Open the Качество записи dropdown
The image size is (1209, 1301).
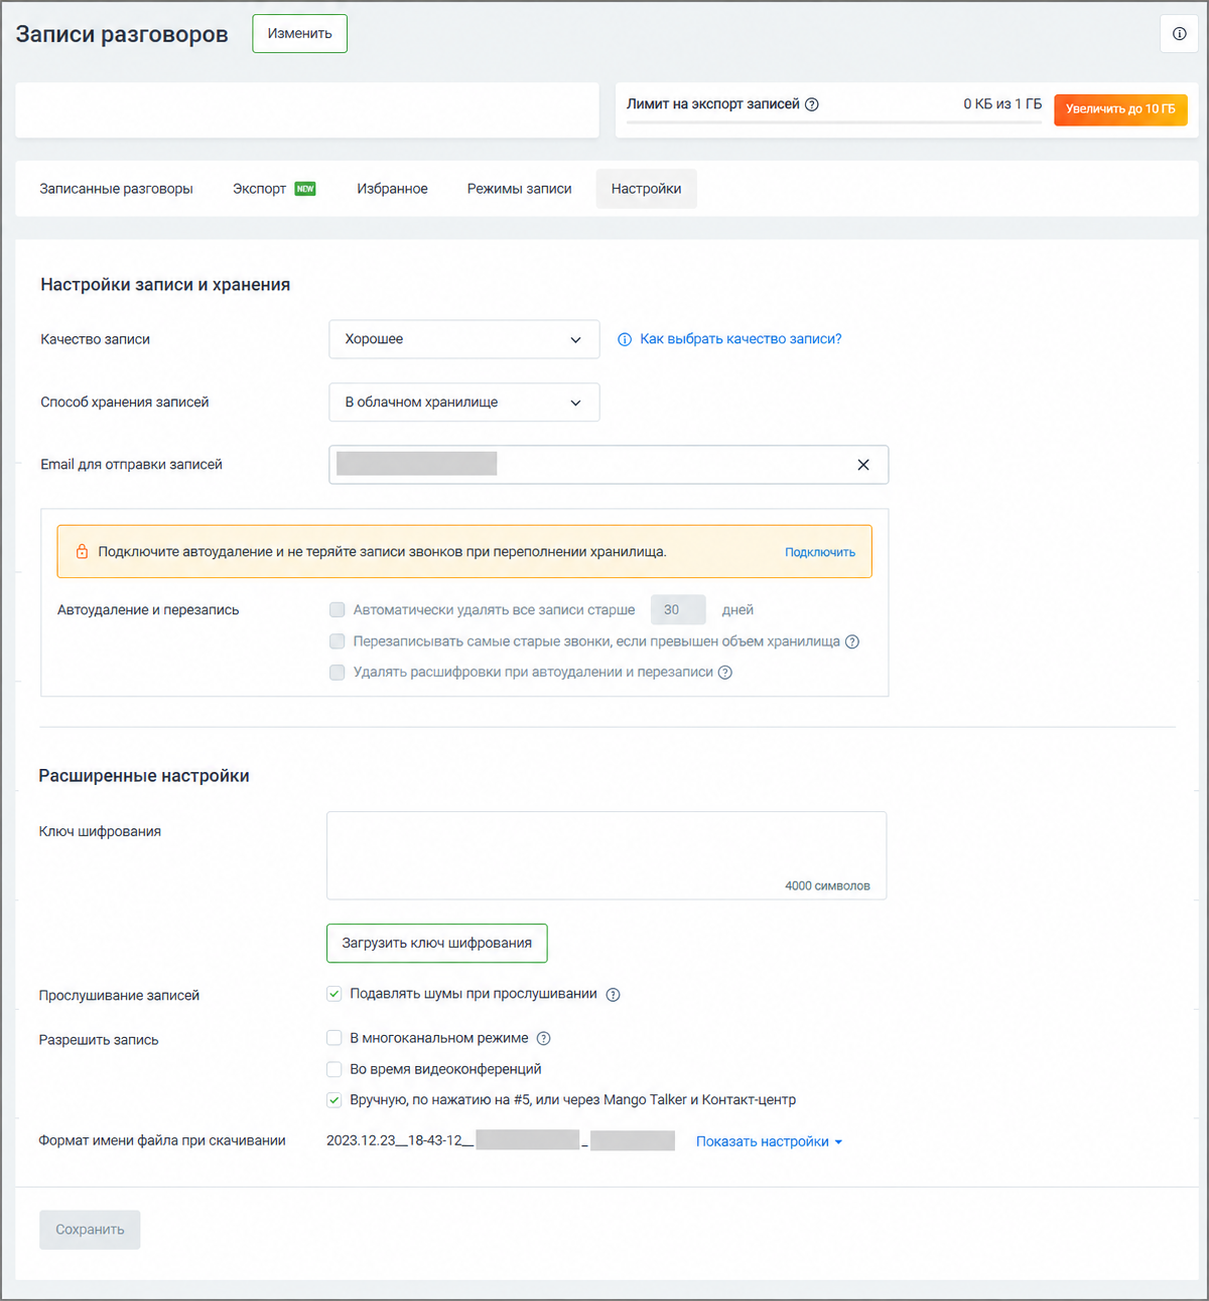[464, 339]
